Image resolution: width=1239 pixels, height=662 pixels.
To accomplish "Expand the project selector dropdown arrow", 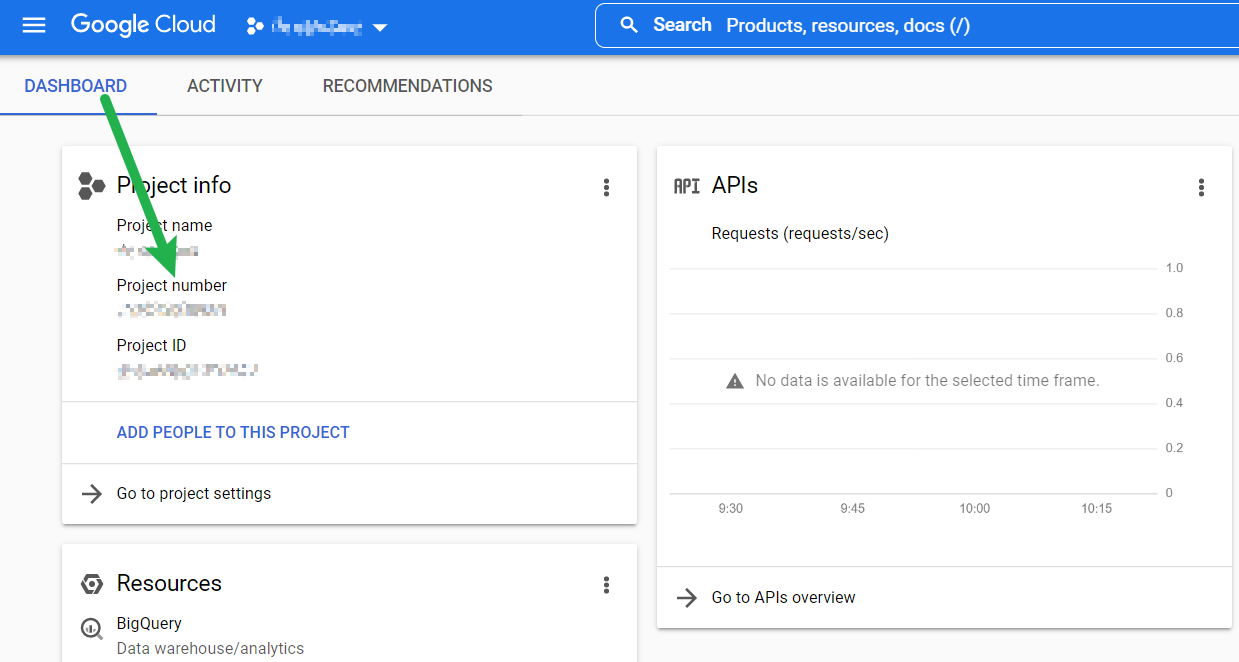I will click(x=380, y=28).
